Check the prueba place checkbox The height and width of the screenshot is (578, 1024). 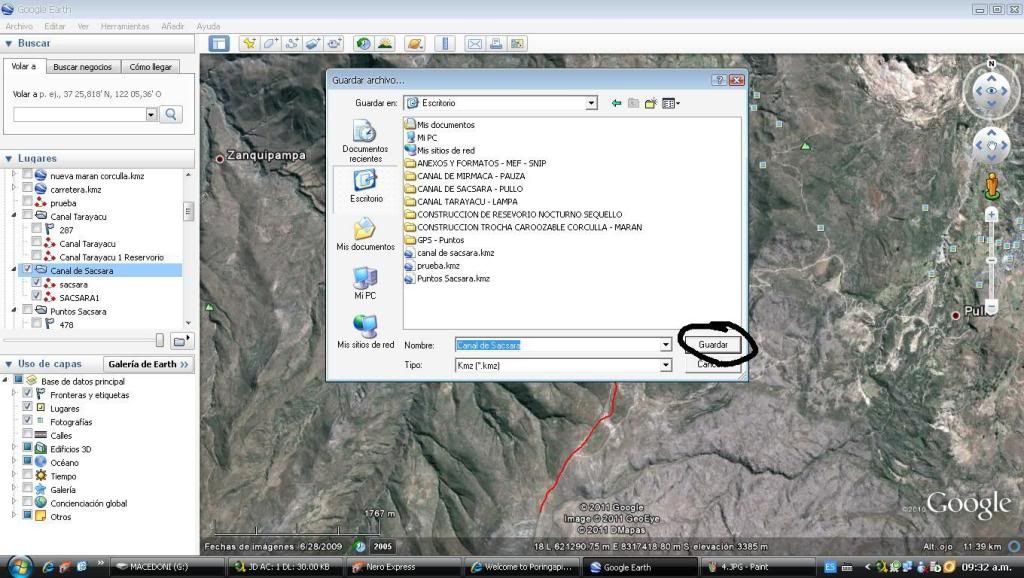pos(27,202)
